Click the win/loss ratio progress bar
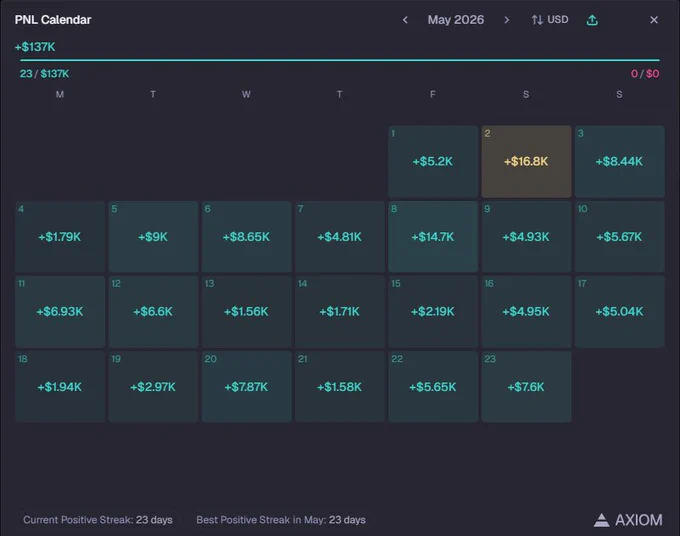The width and height of the screenshot is (680, 536). click(x=340, y=60)
